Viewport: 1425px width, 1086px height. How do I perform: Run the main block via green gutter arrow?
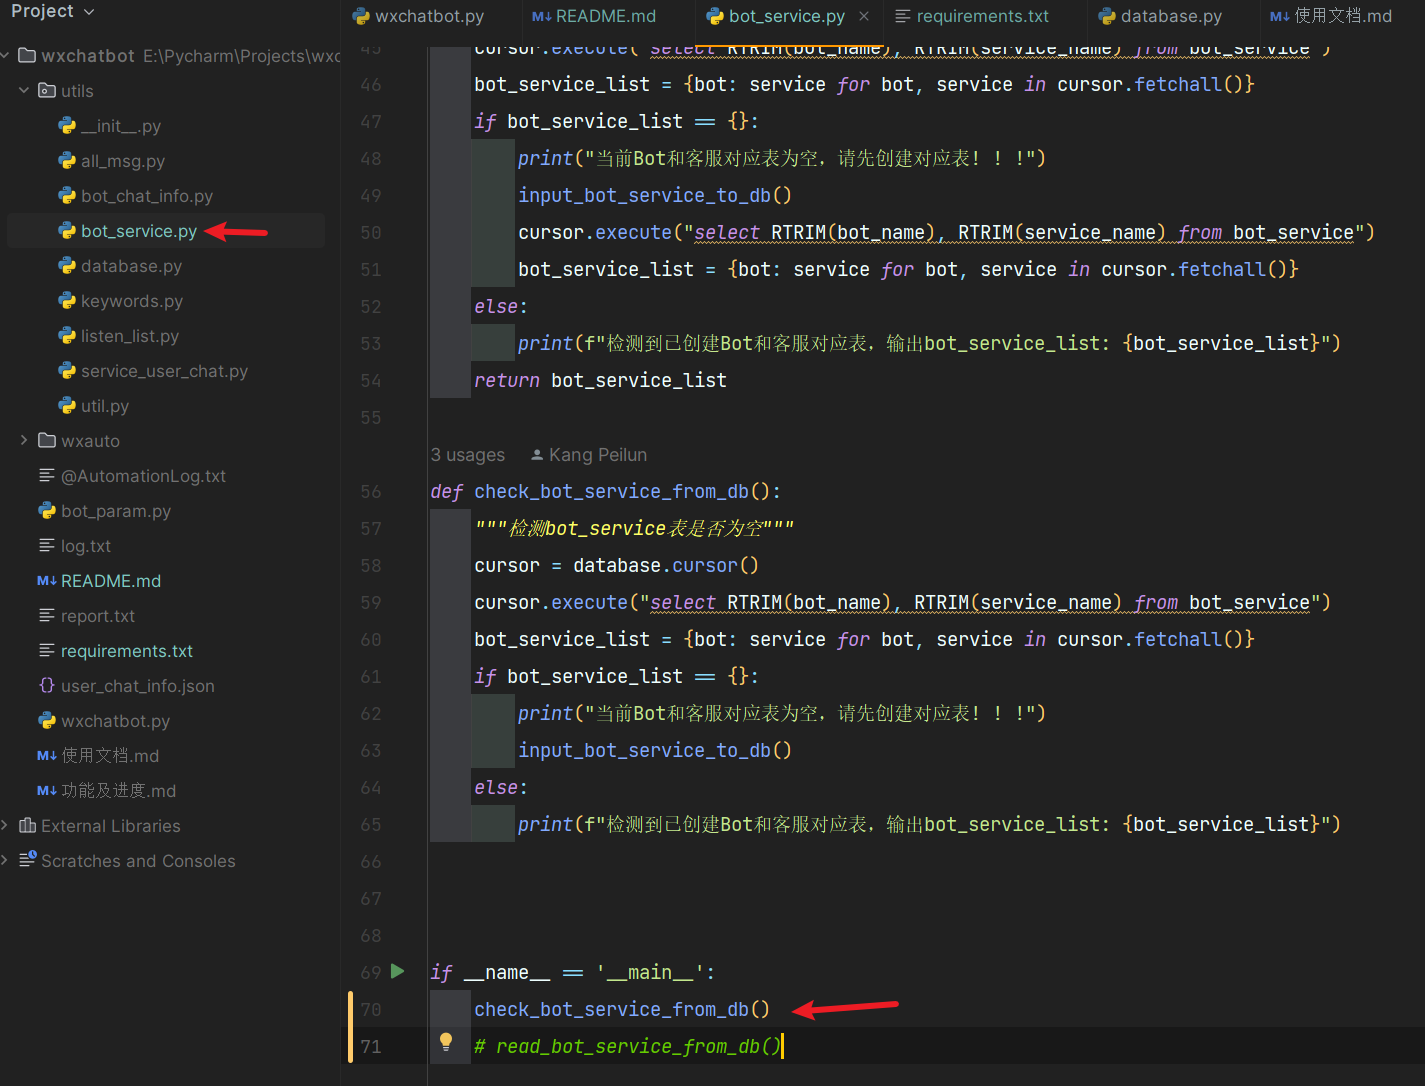coord(397,971)
